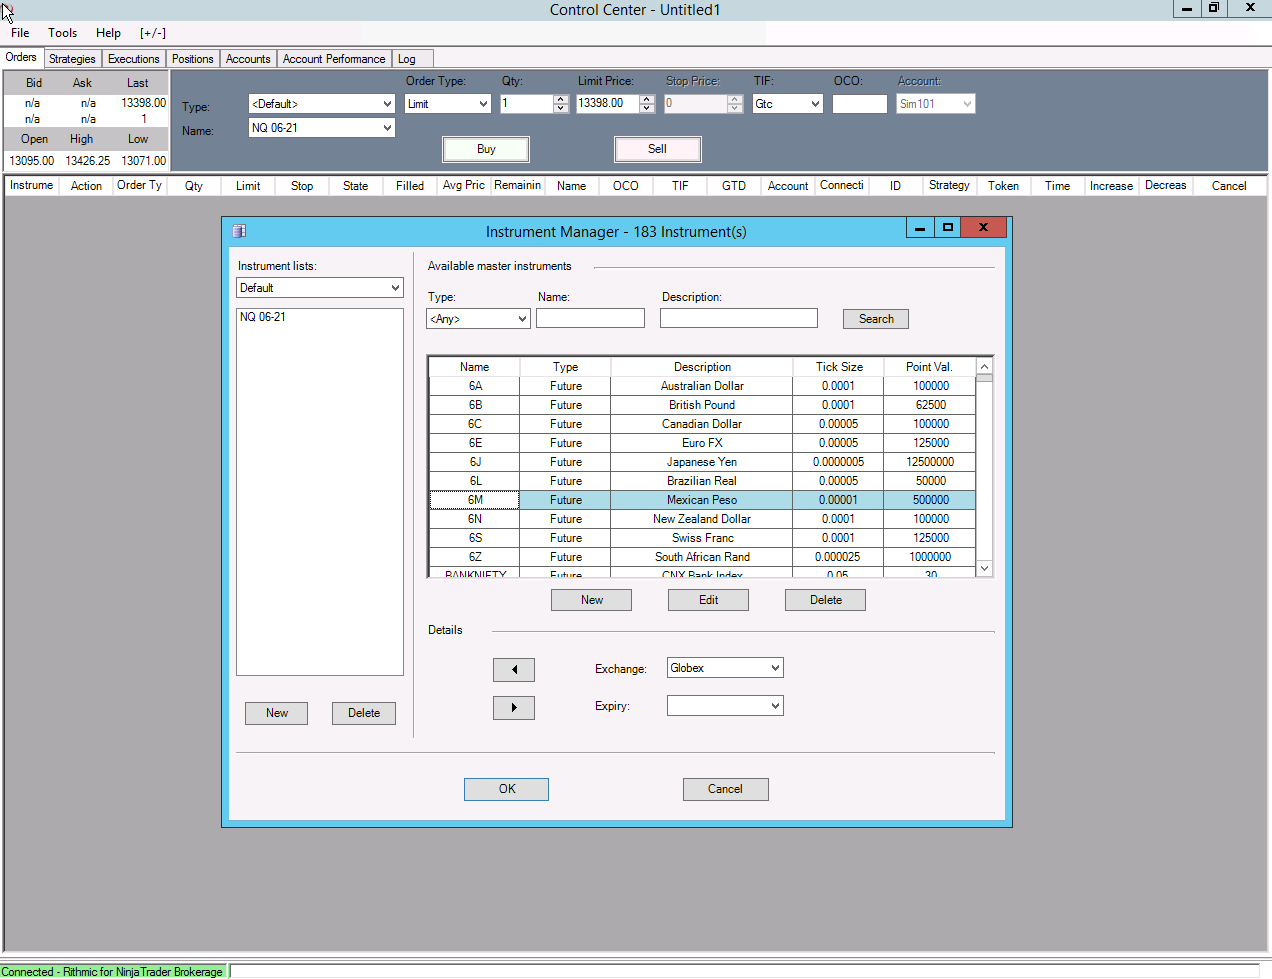Screen dimensions: 1272x979
Task: Click the Qty input field
Action: tap(526, 104)
